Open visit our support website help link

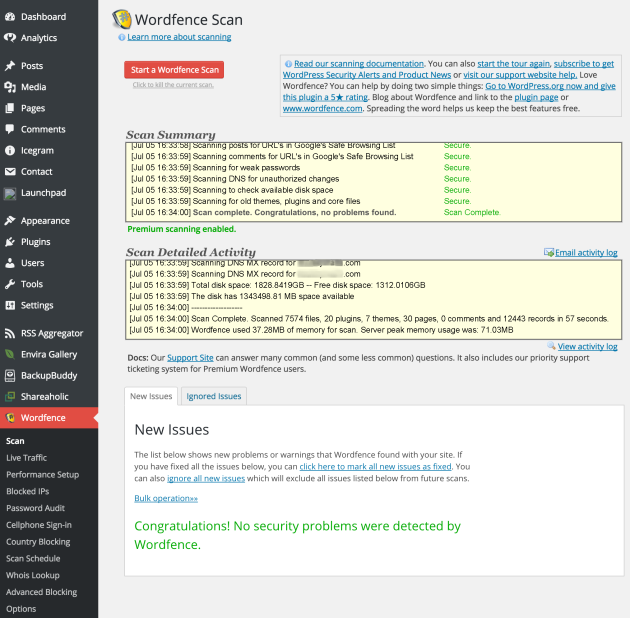point(520,75)
